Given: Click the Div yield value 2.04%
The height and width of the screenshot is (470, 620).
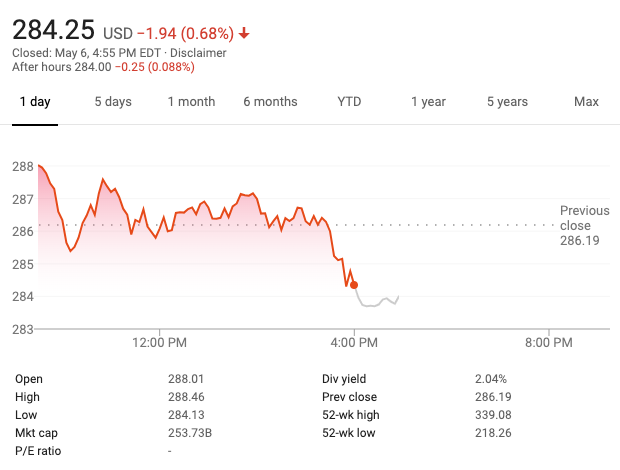Looking at the screenshot, I should [x=491, y=379].
